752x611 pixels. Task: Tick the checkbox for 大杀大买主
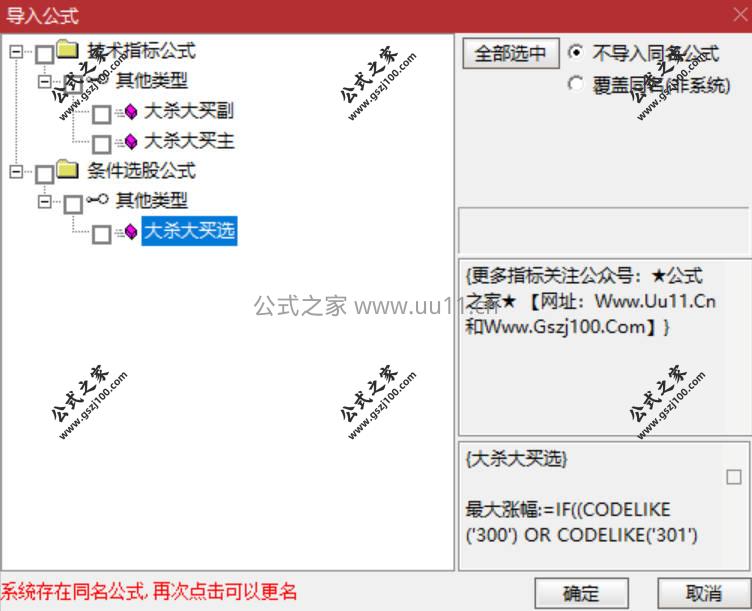(101, 144)
